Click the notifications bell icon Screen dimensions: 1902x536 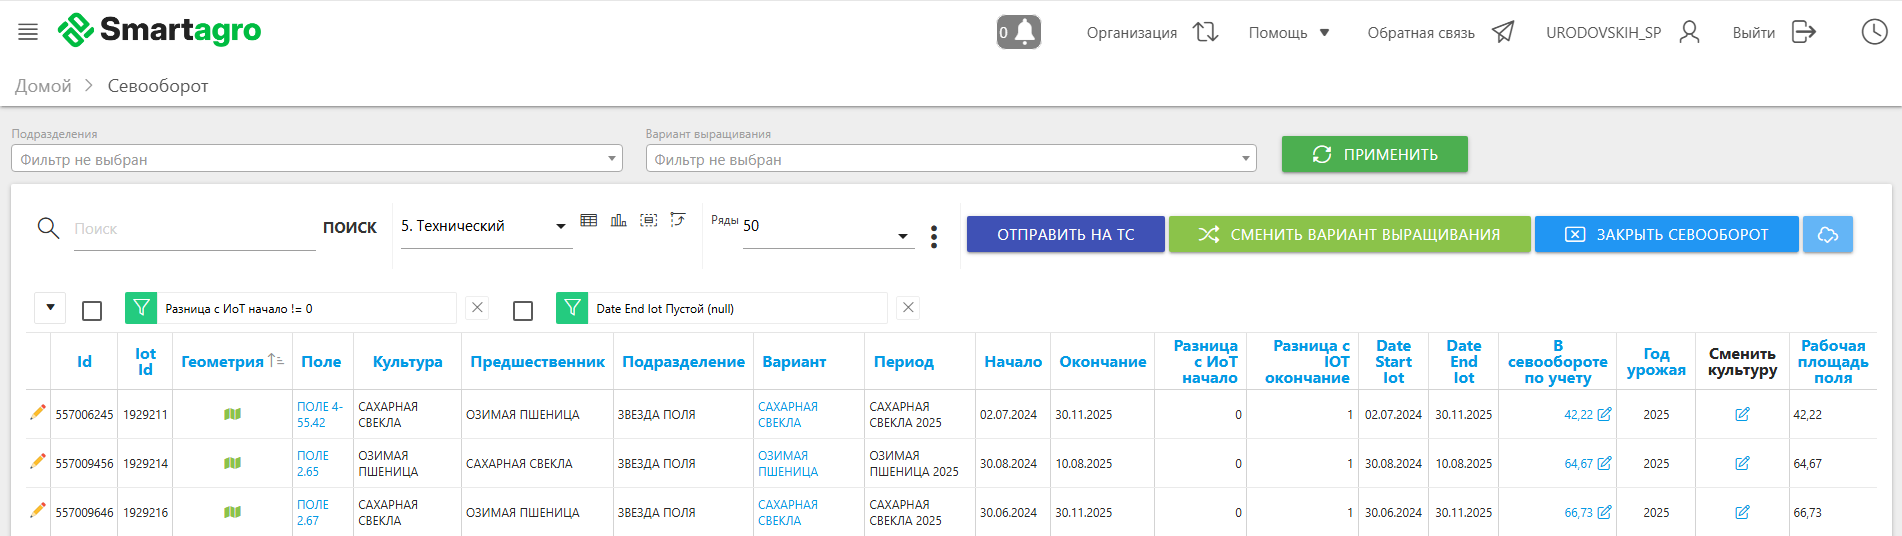pyautogui.click(x=1018, y=32)
